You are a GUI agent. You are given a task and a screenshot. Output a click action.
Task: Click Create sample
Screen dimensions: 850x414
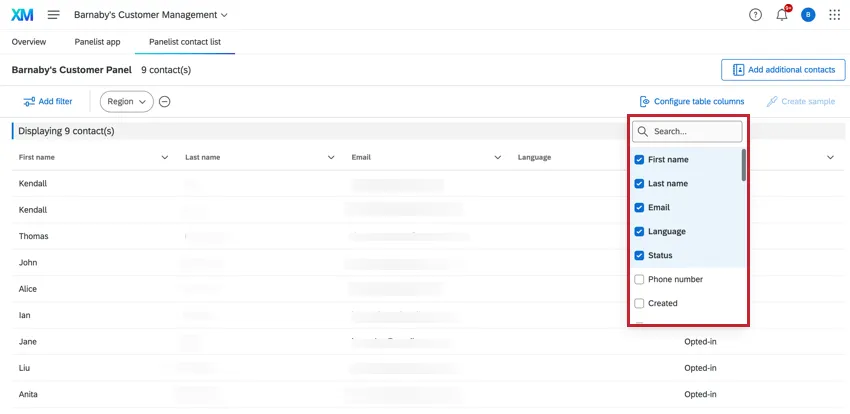coord(801,101)
